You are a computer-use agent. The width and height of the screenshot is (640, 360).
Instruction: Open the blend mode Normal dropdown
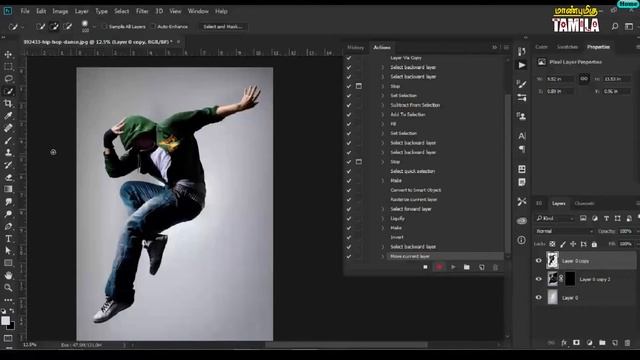click(564, 231)
